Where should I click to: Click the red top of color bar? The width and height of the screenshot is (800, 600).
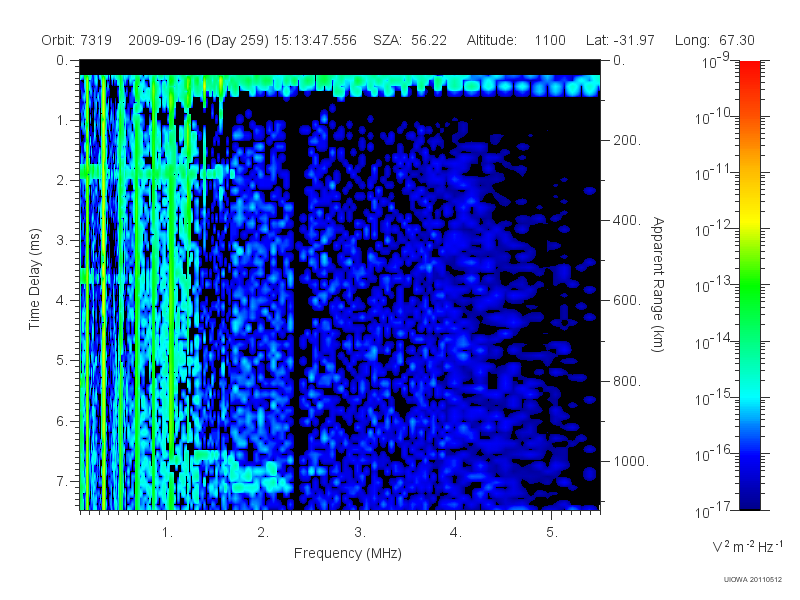coord(749,69)
